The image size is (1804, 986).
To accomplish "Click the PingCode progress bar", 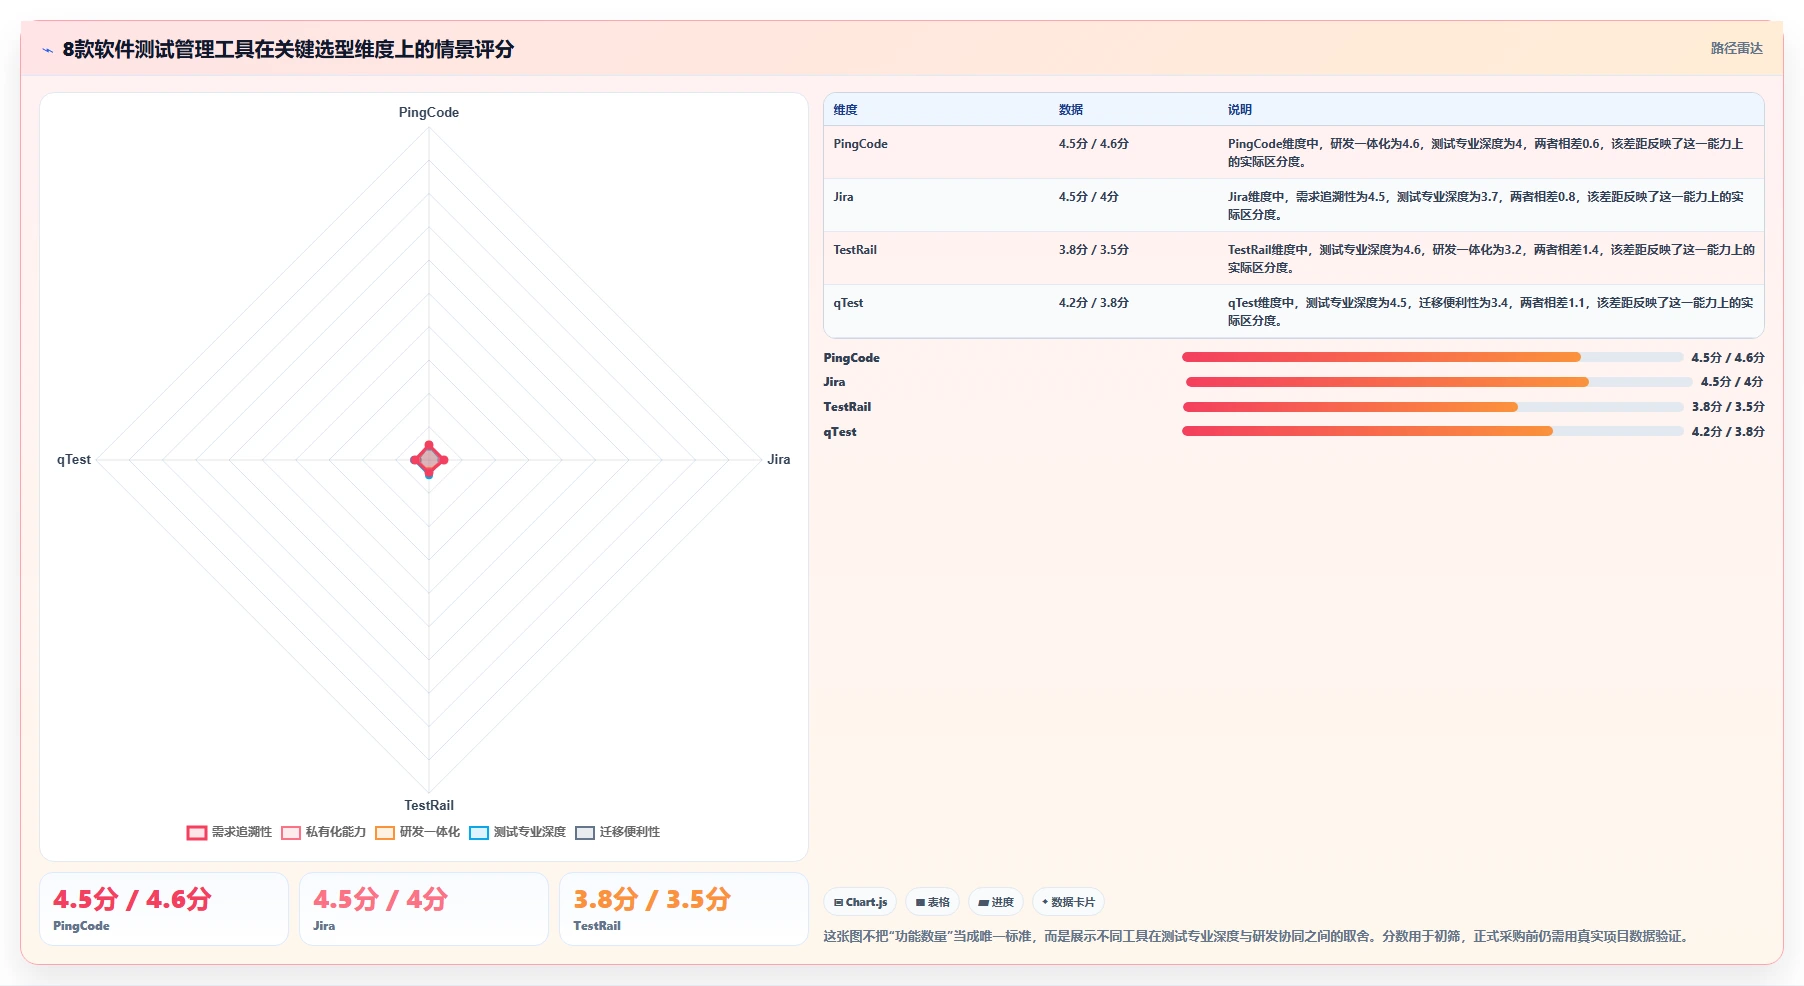I will coord(1432,357).
